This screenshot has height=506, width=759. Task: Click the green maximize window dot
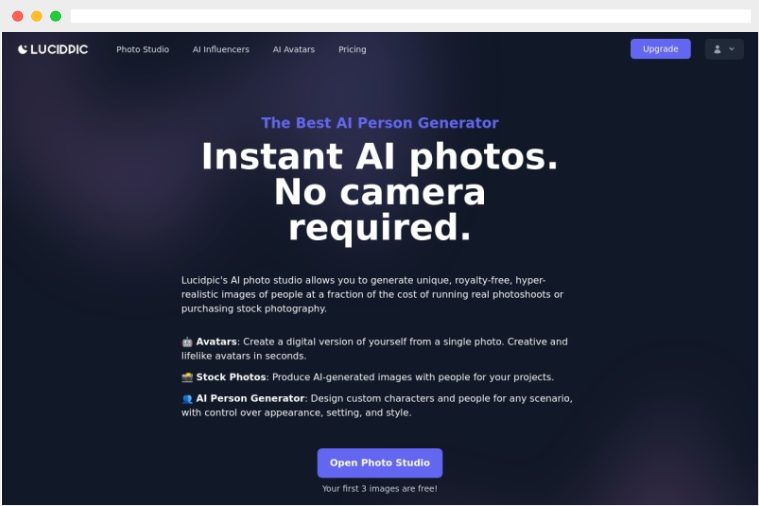pyautogui.click(x=56, y=16)
